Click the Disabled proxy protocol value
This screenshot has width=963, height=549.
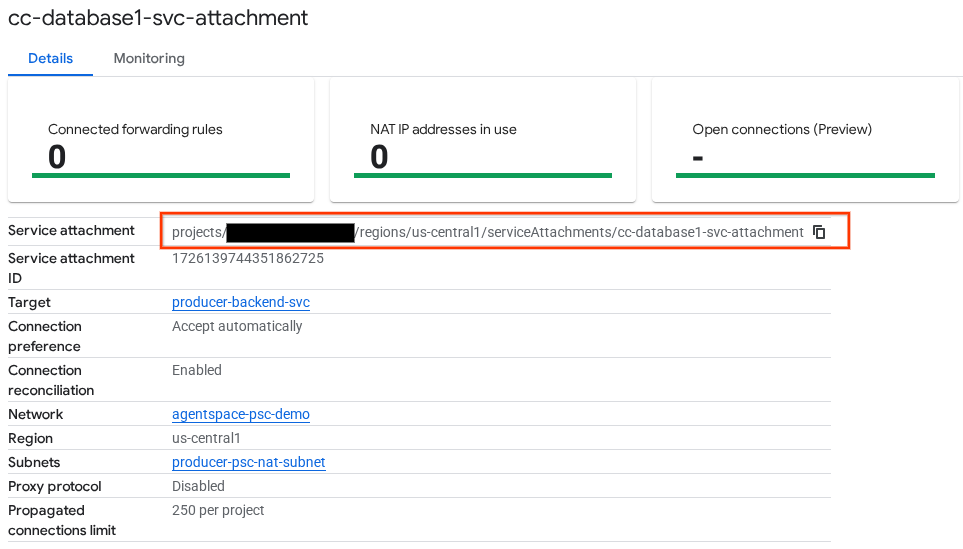(198, 486)
